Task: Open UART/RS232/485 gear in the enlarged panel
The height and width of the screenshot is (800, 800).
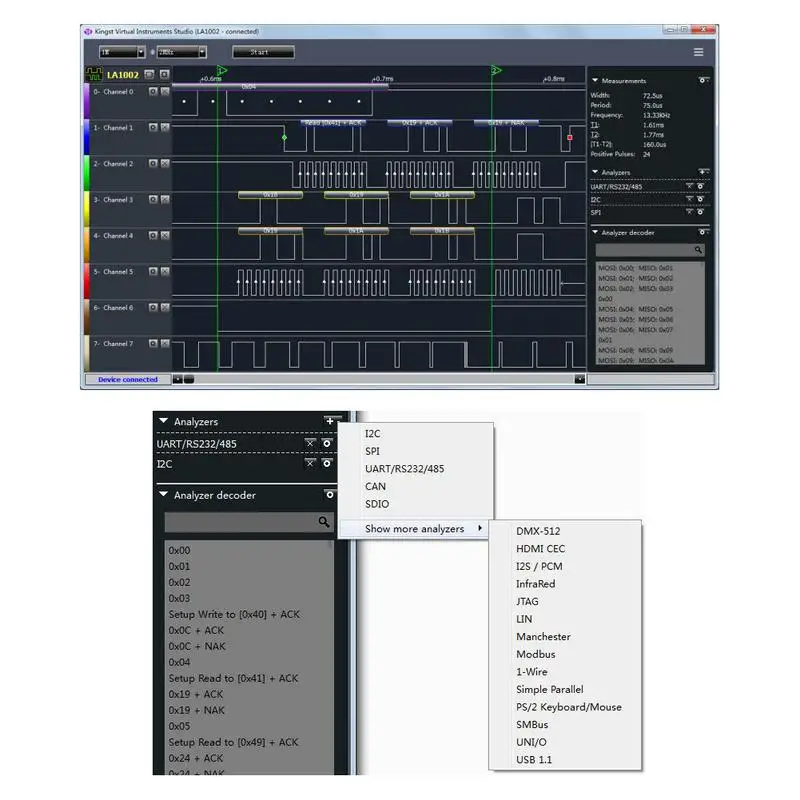Action: click(327, 443)
